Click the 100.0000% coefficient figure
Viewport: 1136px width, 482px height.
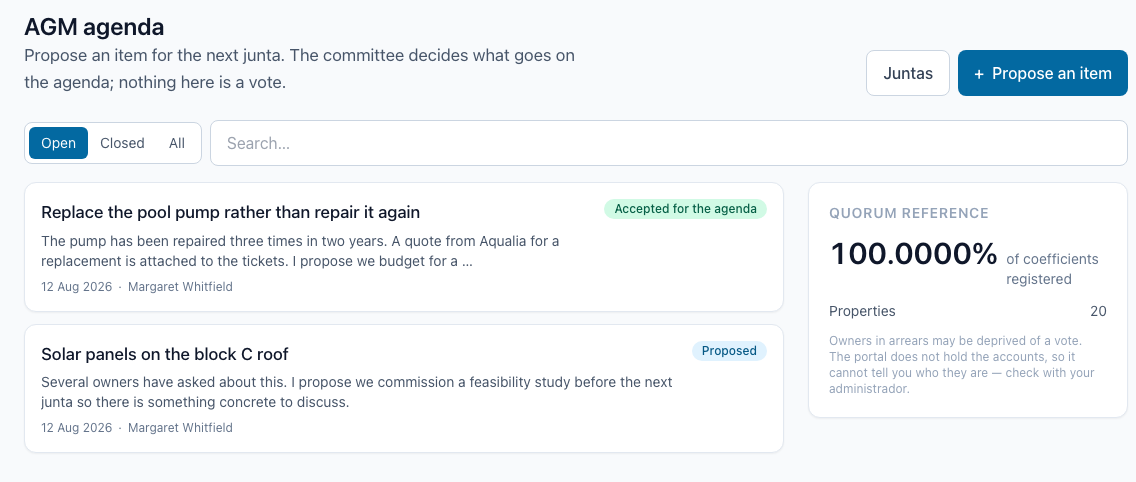point(914,254)
